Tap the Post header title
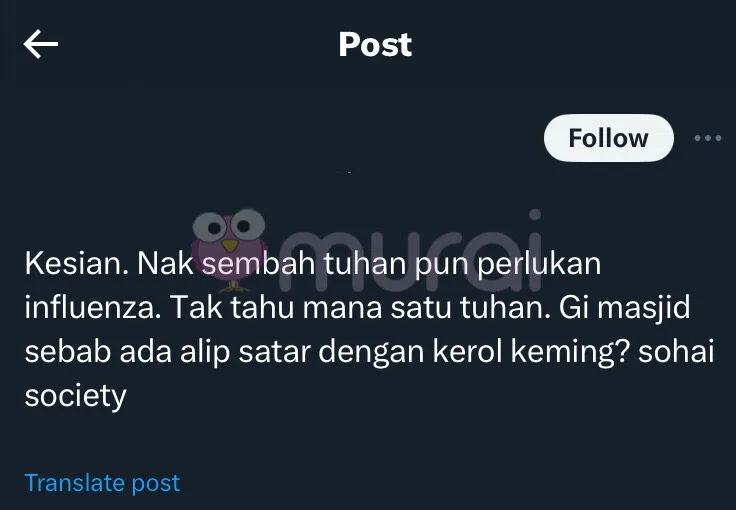 (375, 45)
